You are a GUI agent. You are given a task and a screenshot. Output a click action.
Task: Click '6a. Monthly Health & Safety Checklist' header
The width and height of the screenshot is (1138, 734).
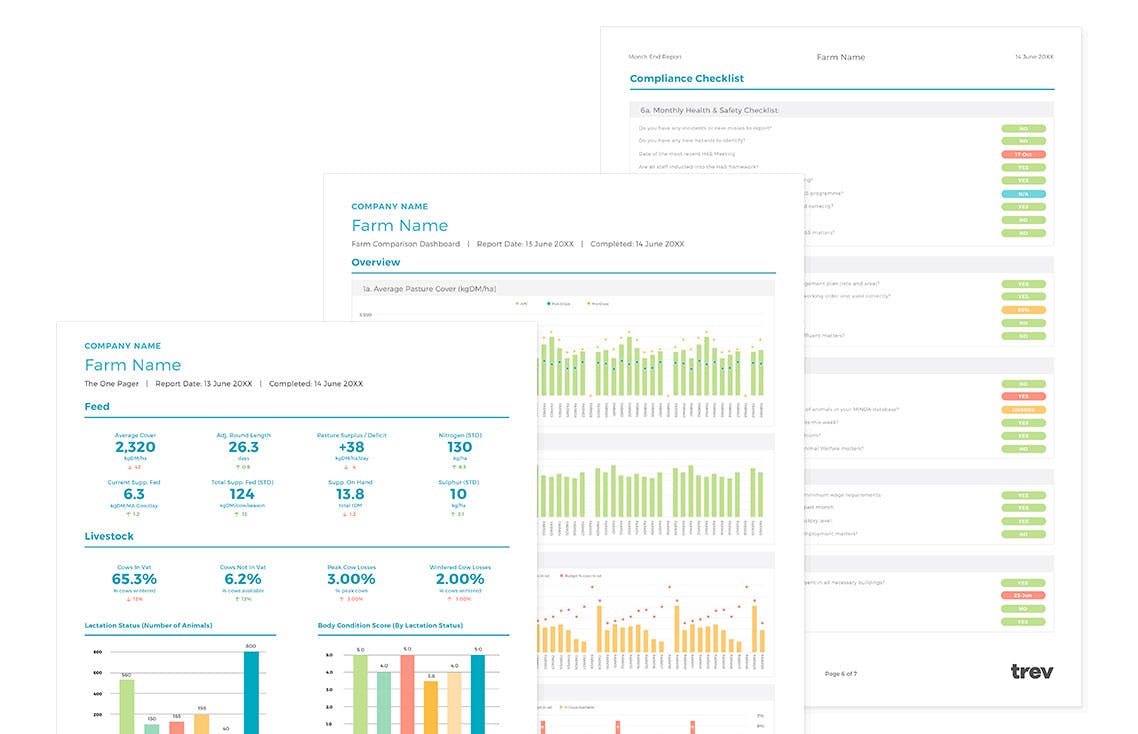tap(709, 110)
